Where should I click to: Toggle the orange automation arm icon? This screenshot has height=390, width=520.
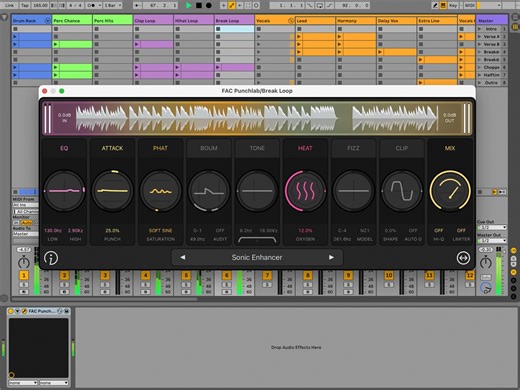231,6
